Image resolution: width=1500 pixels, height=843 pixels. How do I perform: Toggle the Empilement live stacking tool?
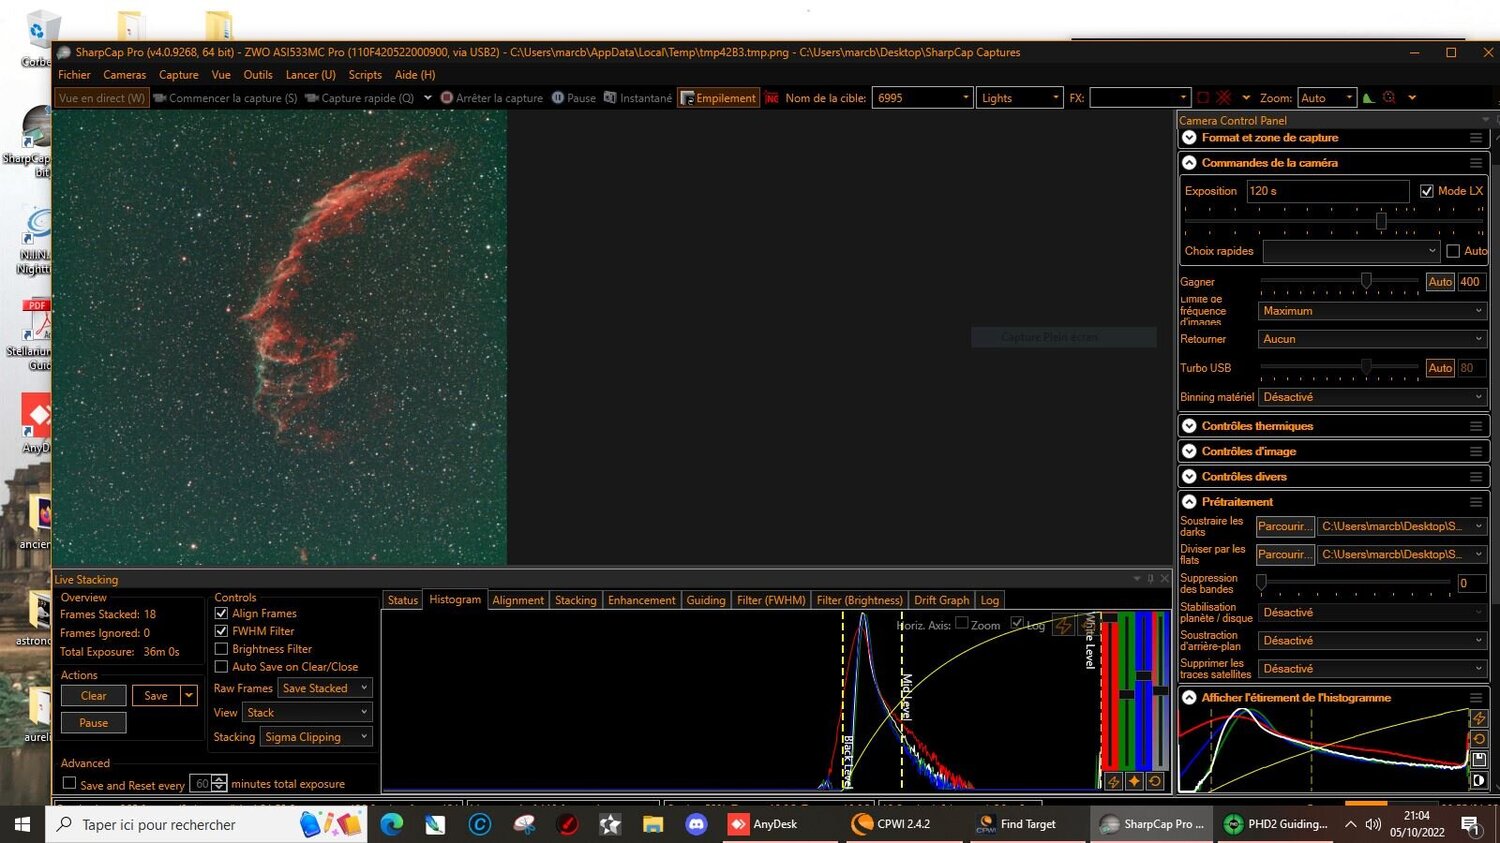[718, 98]
